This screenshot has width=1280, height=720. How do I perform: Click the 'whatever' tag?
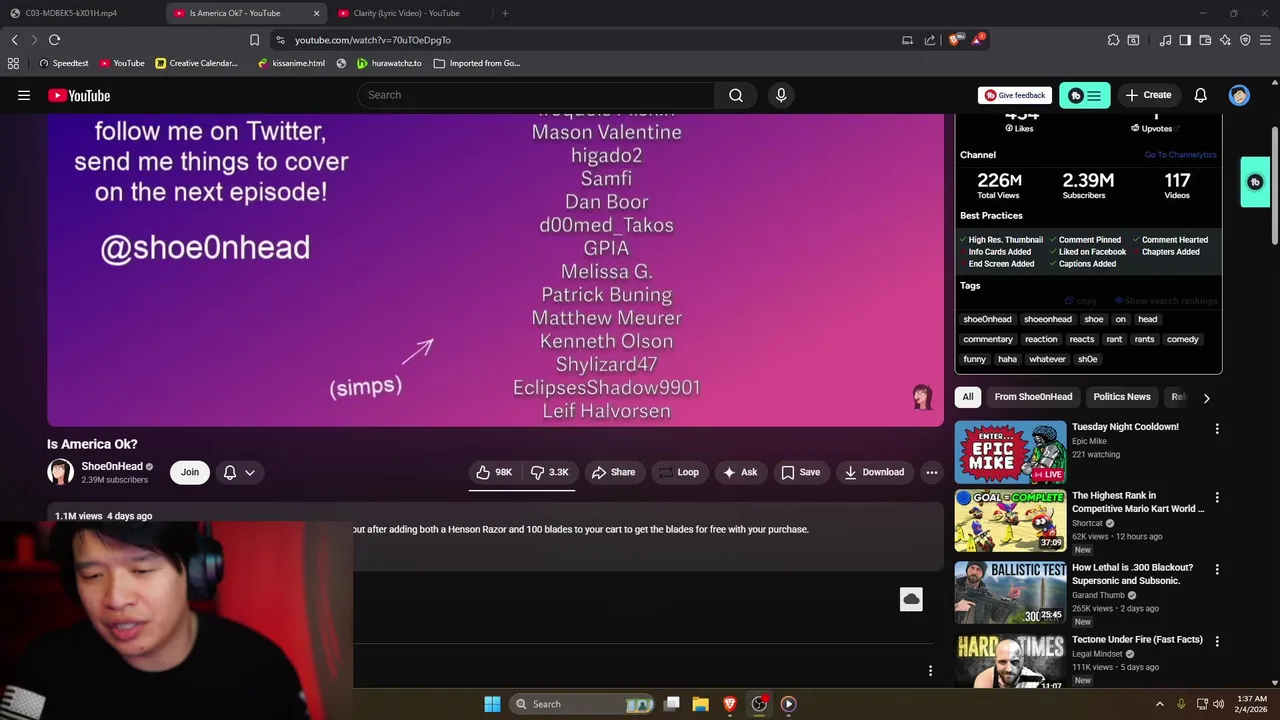coord(1047,359)
